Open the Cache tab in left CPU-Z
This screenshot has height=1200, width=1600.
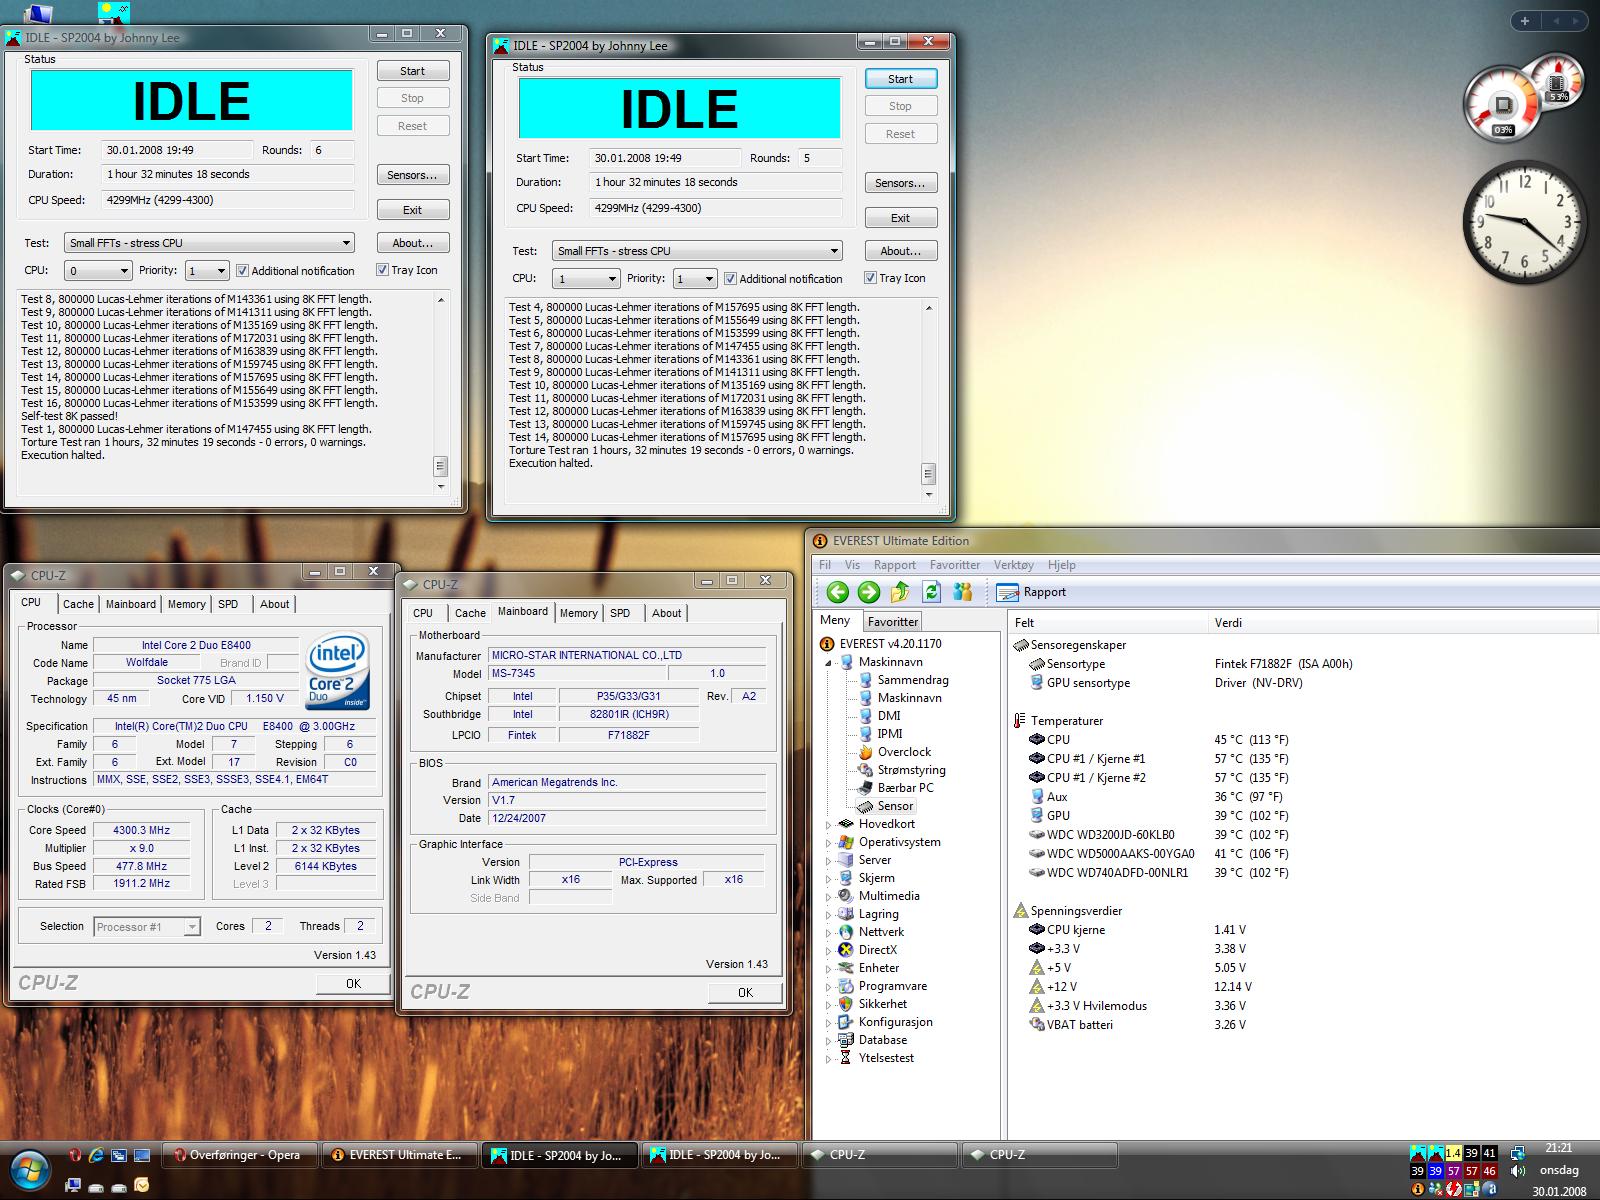[78, 604]
